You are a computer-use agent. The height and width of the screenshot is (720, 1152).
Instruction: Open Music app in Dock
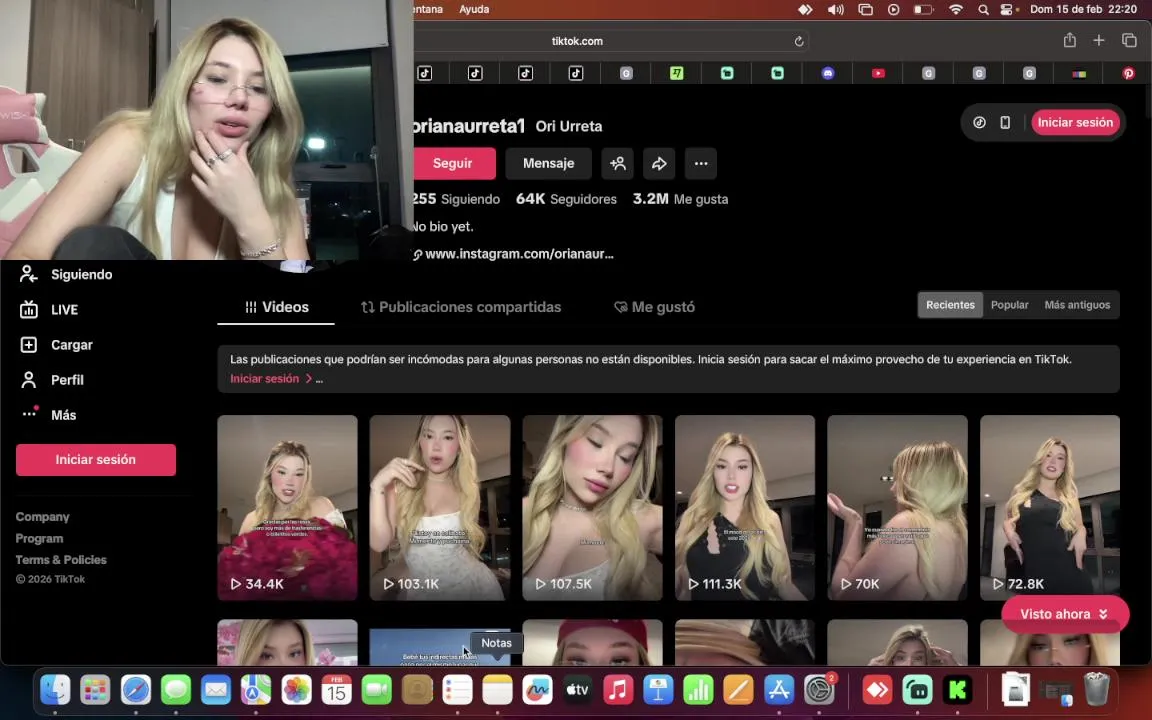(x=618, y=690)
